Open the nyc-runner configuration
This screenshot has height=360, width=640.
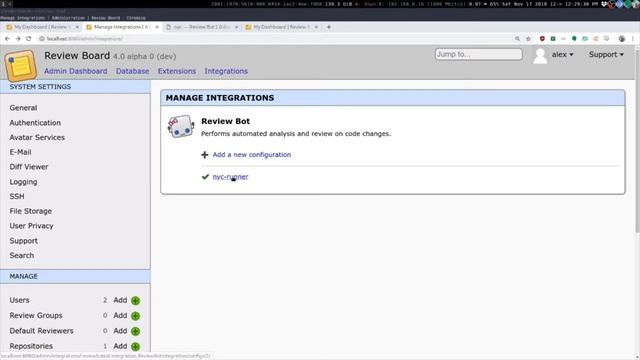pos(230,177)
